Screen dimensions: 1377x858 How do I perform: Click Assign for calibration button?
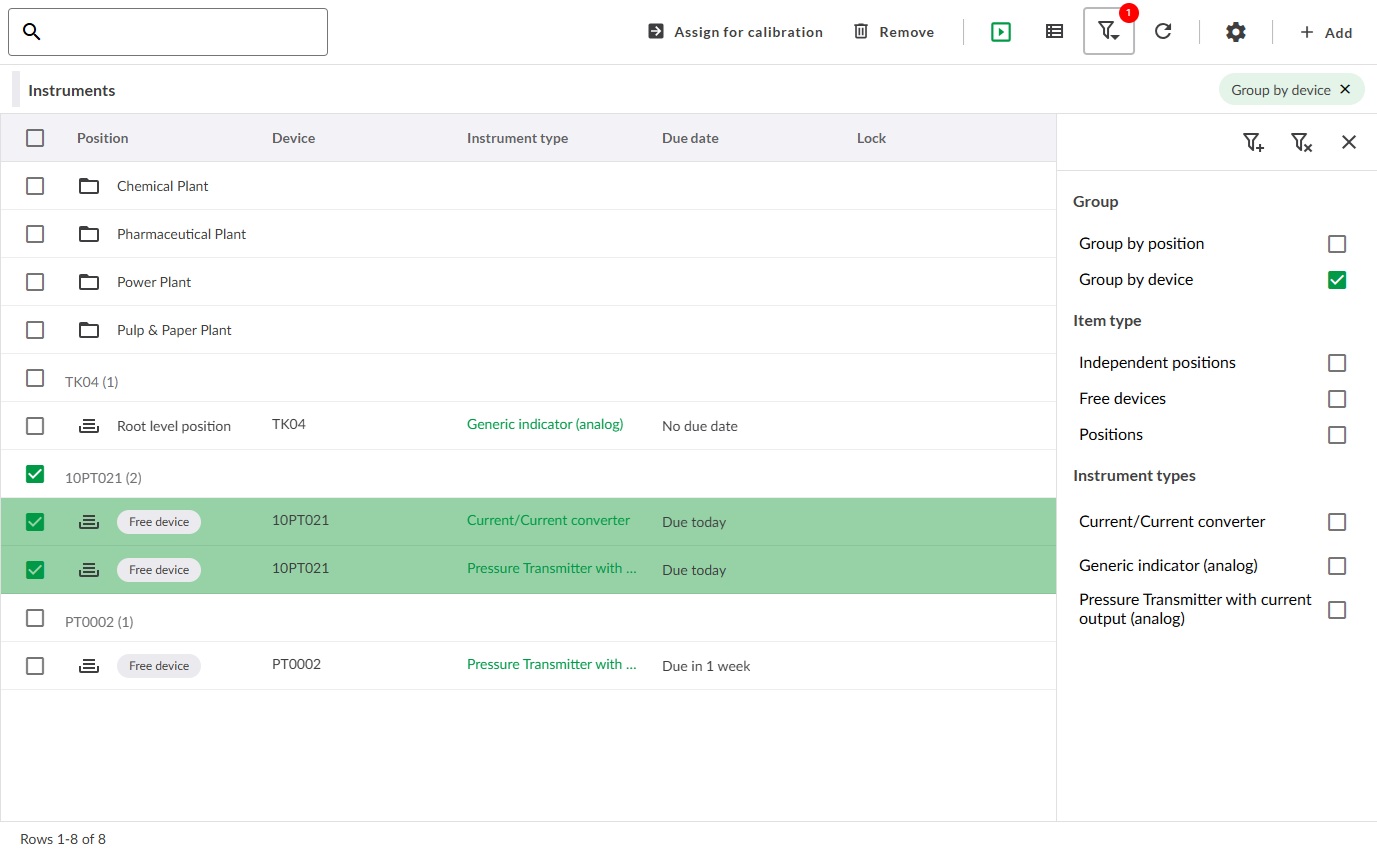click(x=735, y=32)
